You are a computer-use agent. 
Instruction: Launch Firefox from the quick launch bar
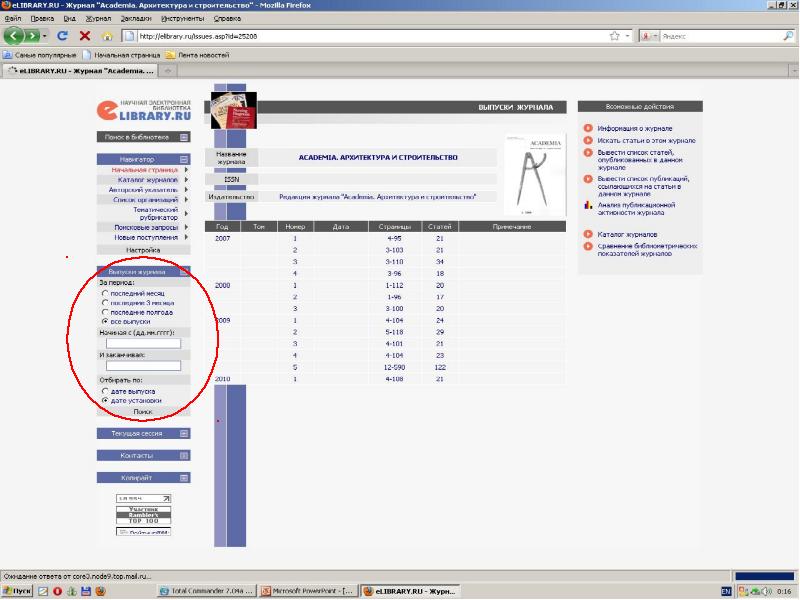coord(101,591)
